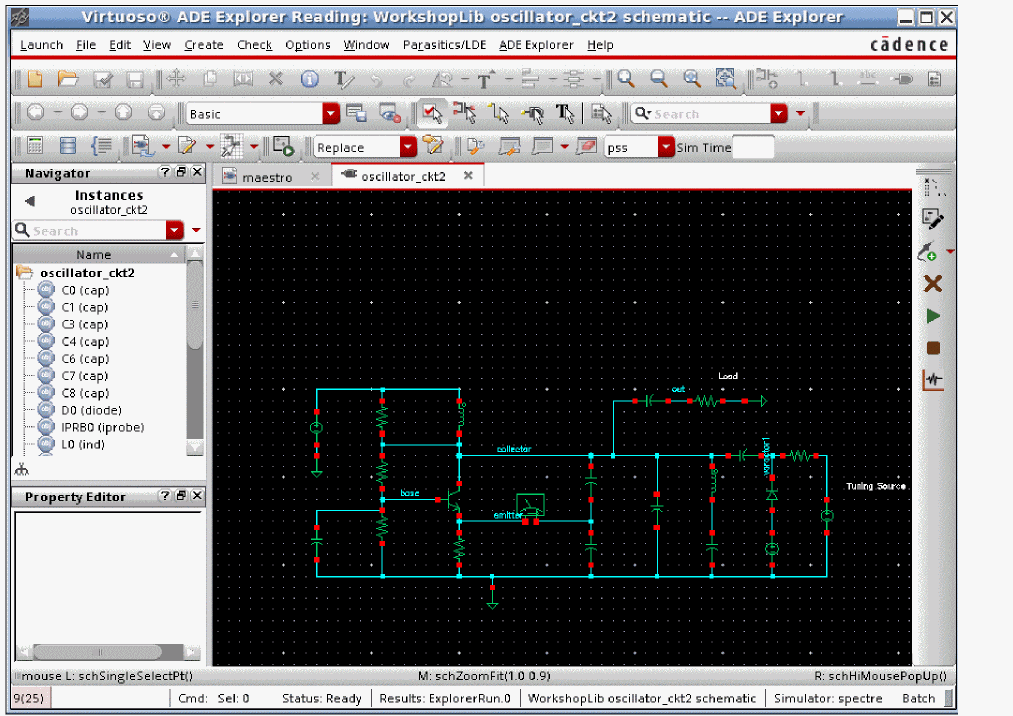Close the Property Editor panel
Screen dimensions: 1013x716
(x=196, y=496)
